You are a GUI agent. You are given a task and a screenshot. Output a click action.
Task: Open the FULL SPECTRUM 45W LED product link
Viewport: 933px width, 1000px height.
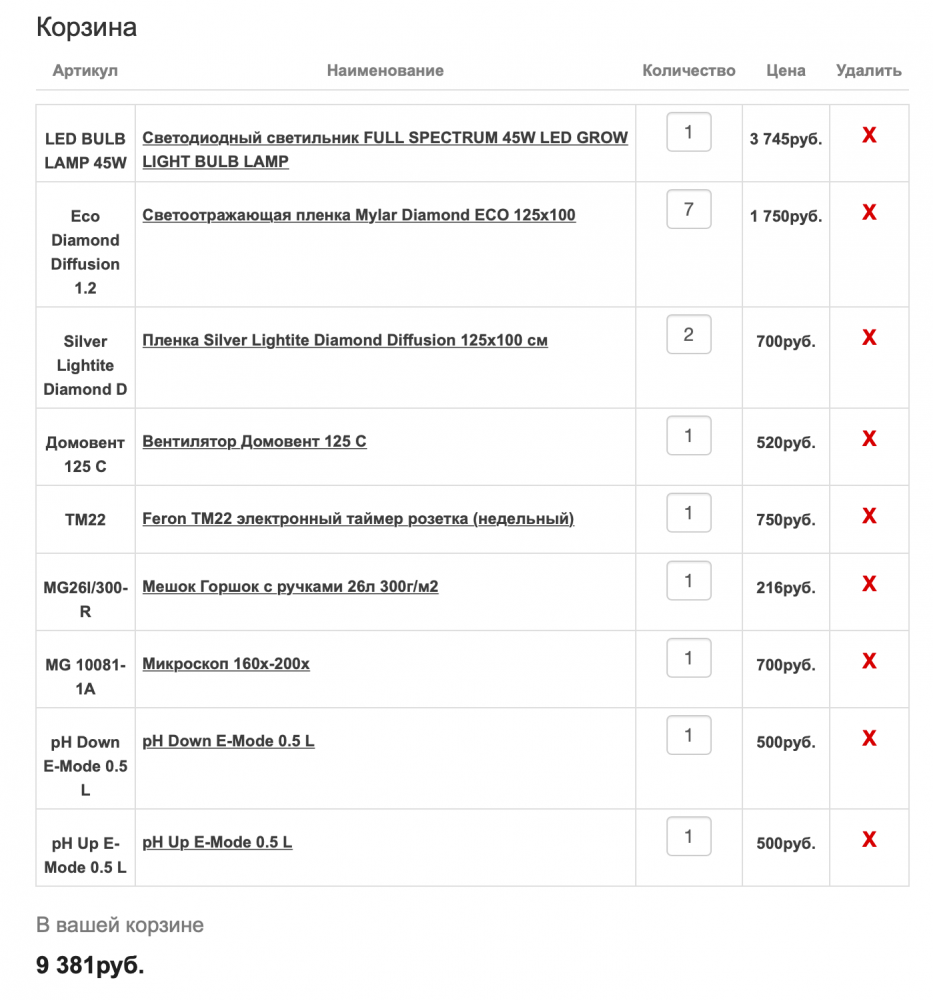[385, 149]
